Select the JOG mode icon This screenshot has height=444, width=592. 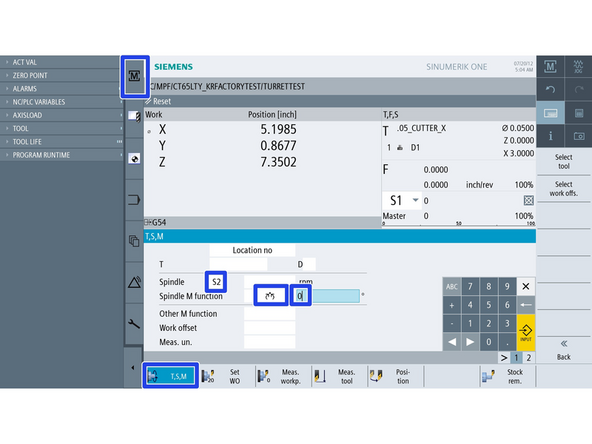point(578,67)
